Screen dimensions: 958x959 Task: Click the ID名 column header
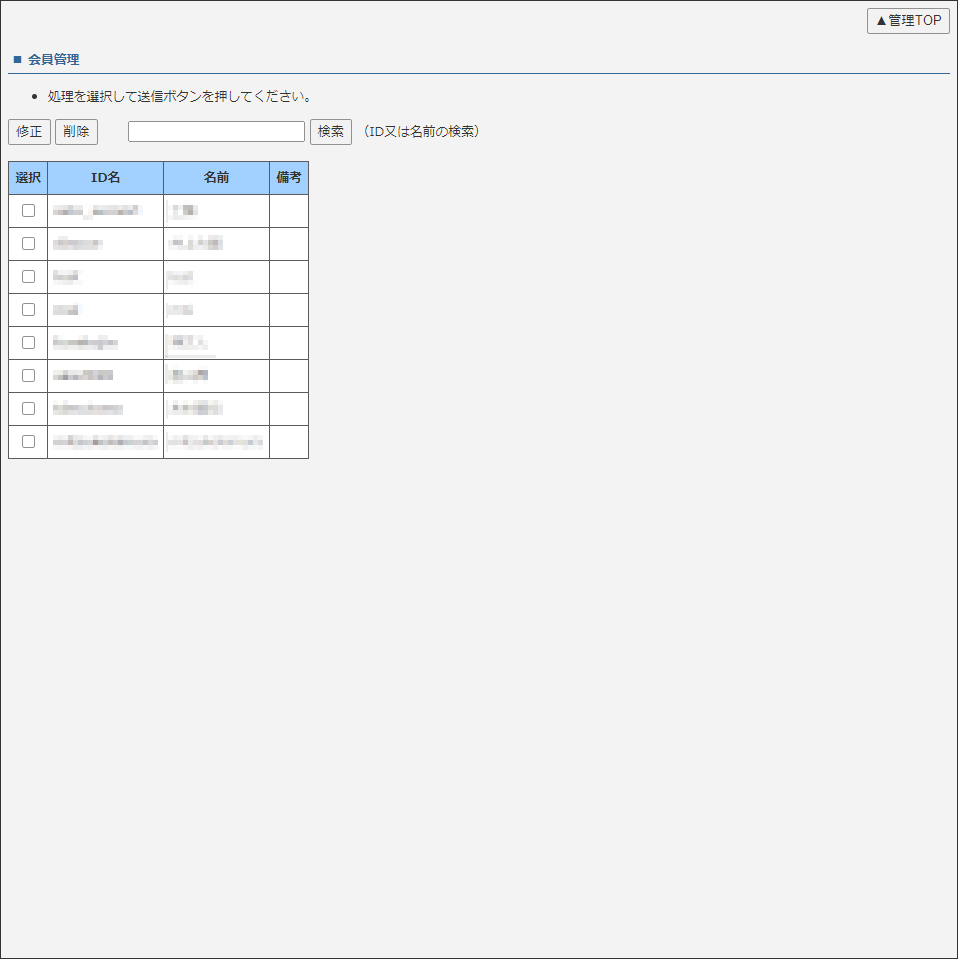click(104, 177)
